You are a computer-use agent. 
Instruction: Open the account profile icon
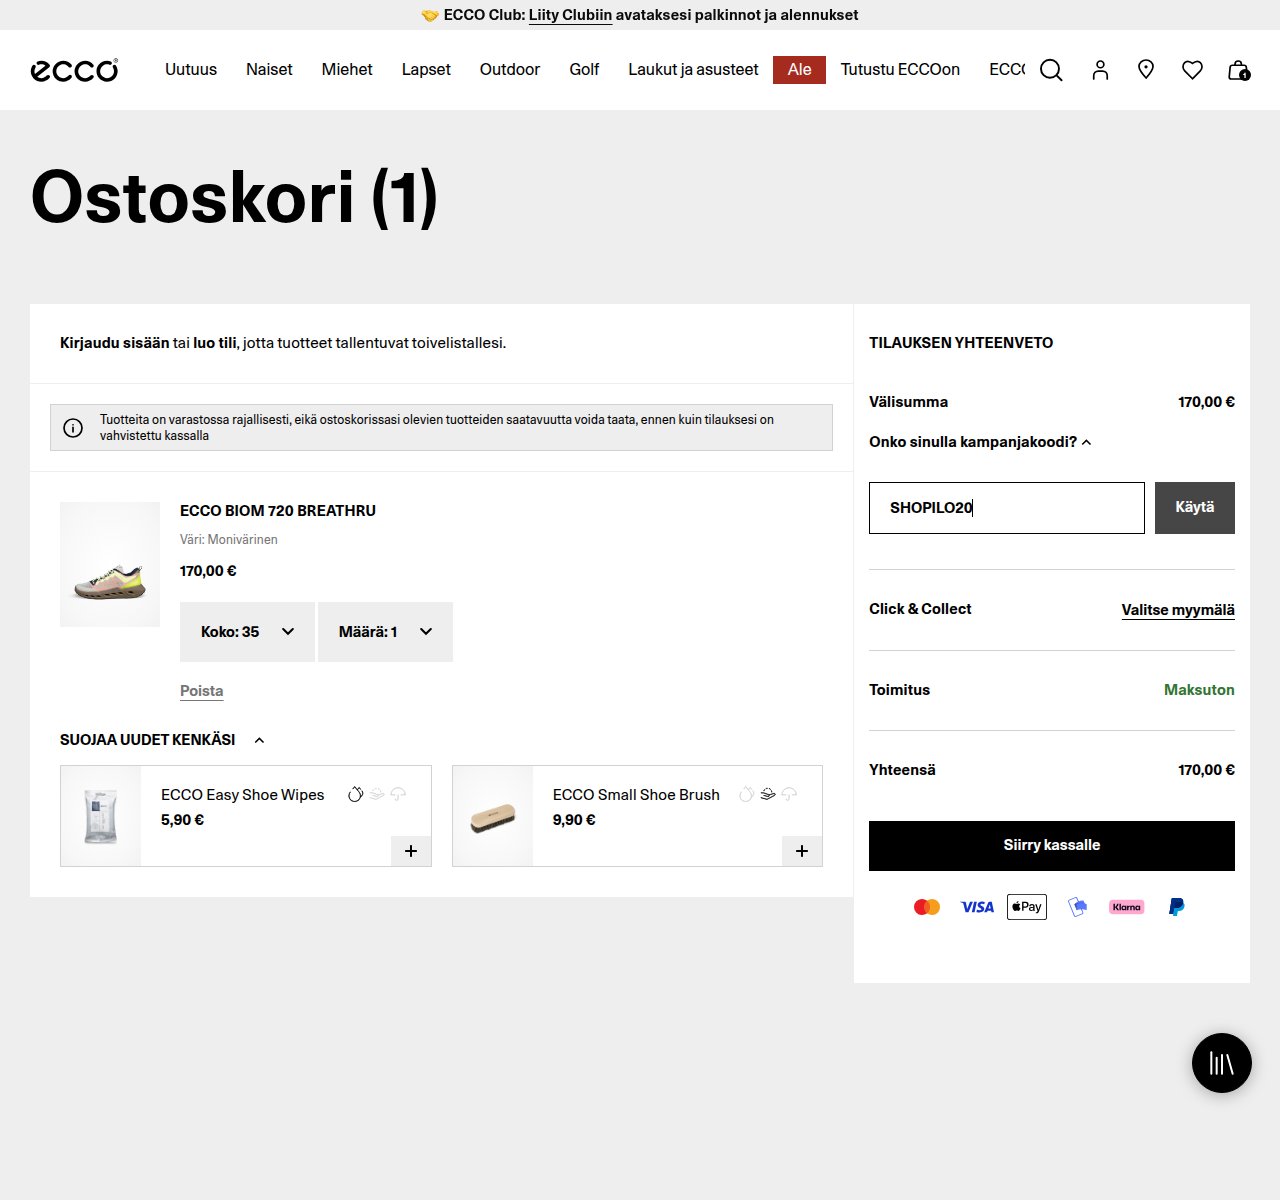[1100, 70]
